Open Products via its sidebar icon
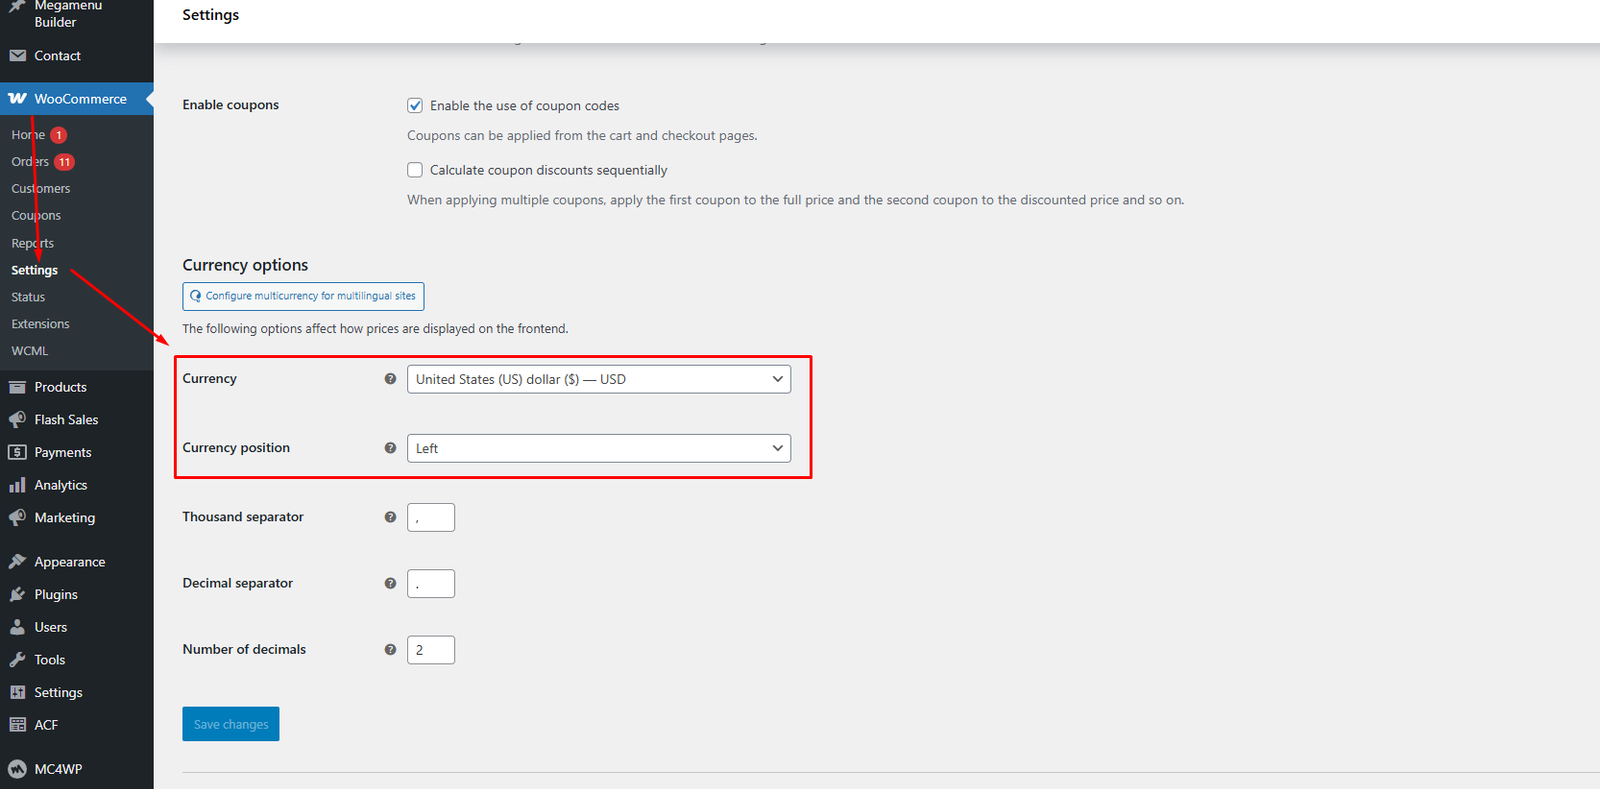The width and height of the screenshot is (1600, 789). [x=17, y=387]
